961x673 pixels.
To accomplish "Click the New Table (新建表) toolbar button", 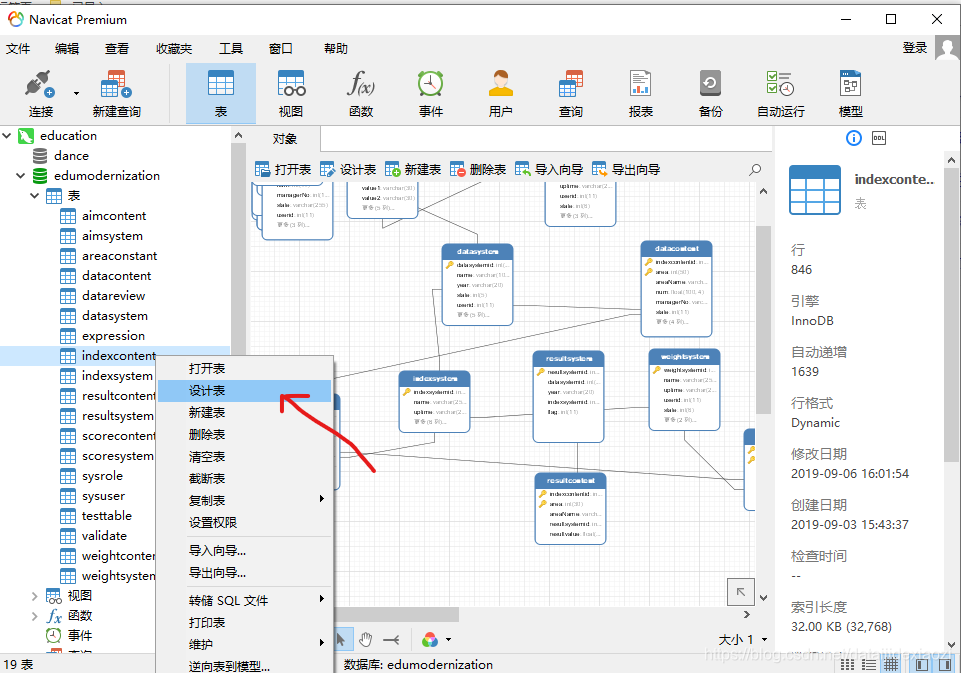I will click(x=413, y=169).
